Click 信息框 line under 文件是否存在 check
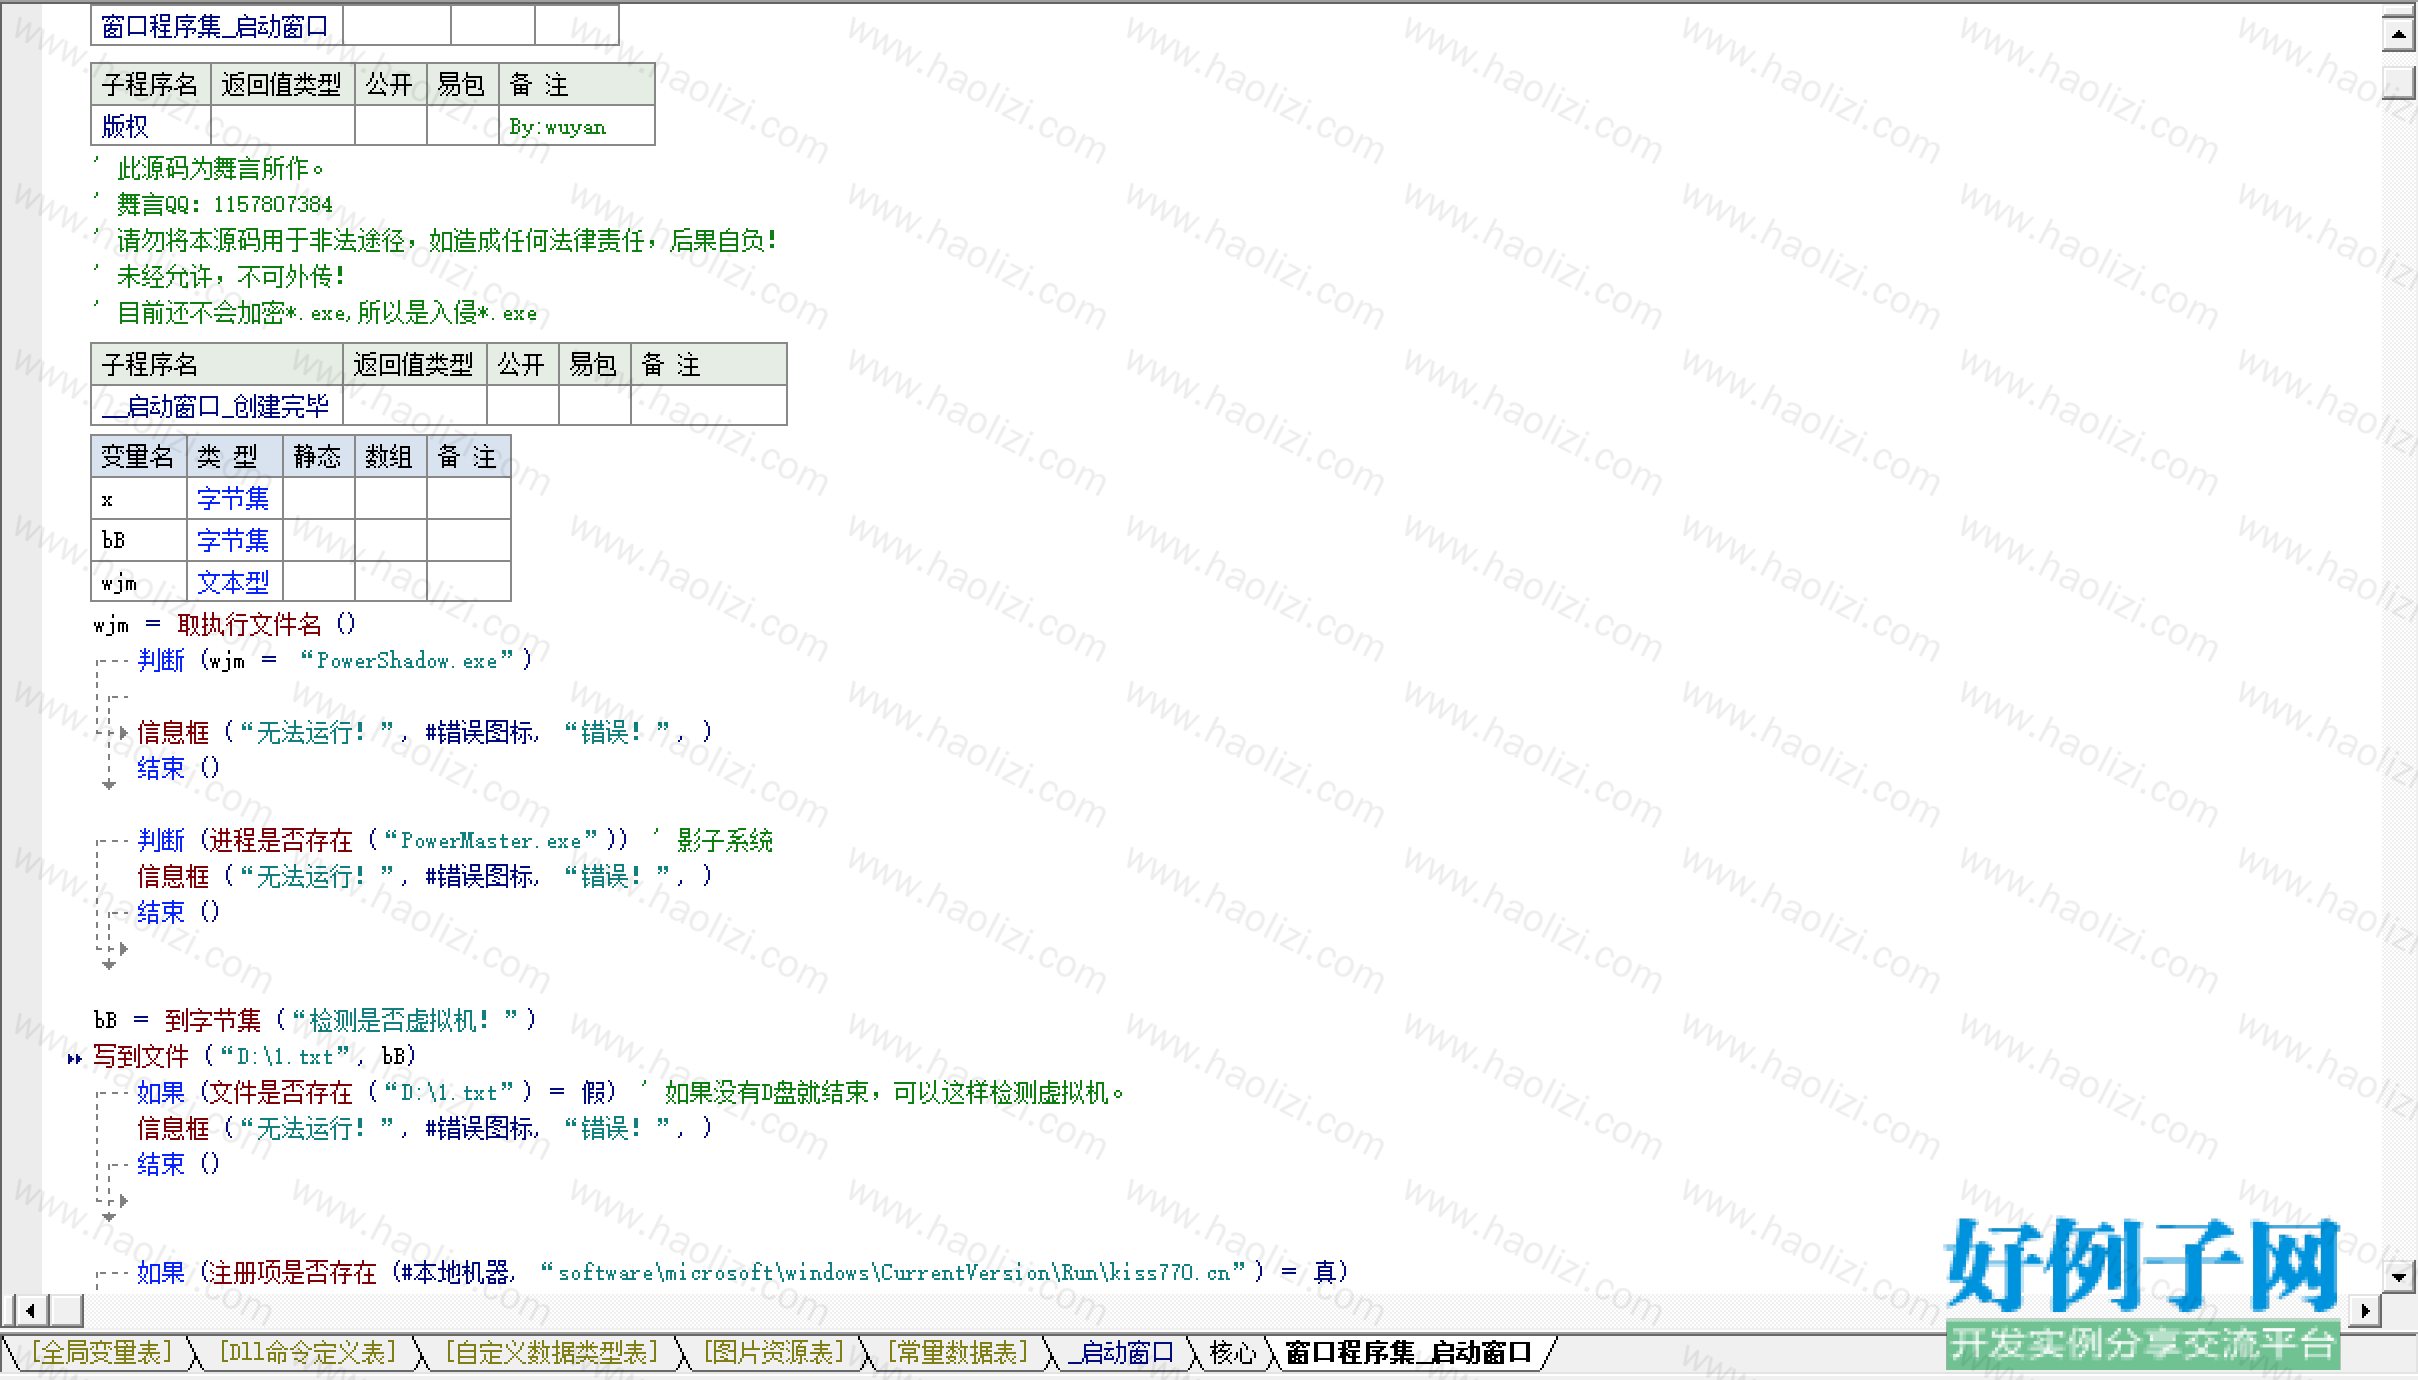2418x1380 pixels. tap(425, 1128)
